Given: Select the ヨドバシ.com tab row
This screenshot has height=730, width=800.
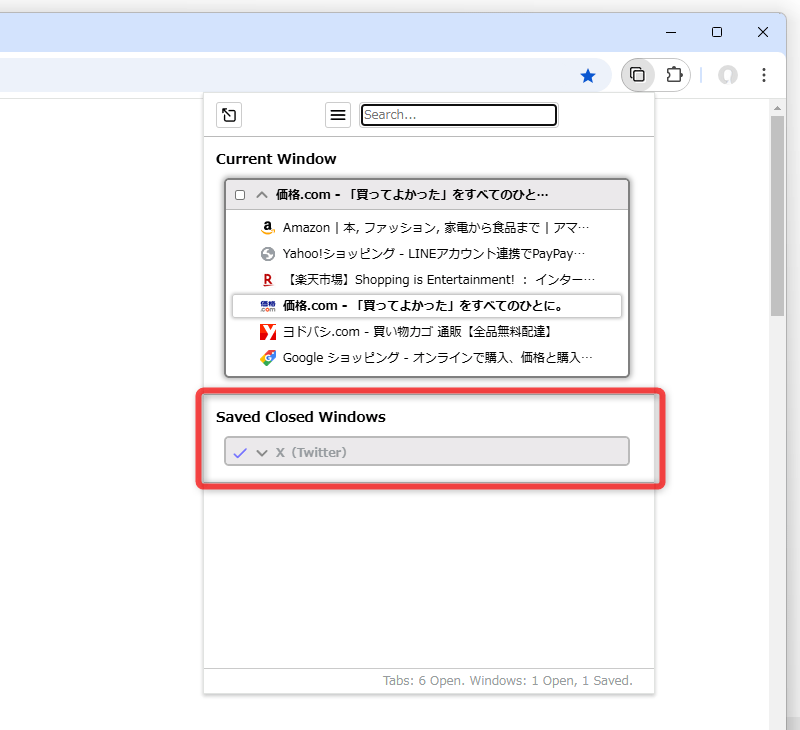Looking at the screenshot, I should 427,332.
